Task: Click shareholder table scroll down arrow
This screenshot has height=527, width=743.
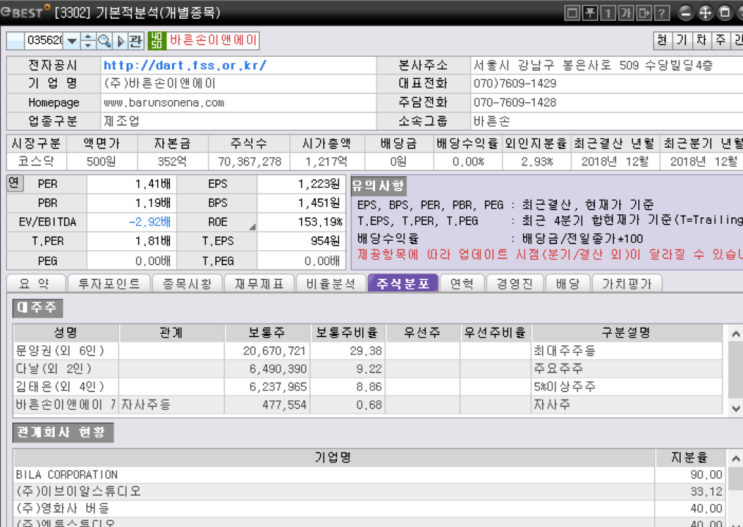Action: click(x=735, y=408)
